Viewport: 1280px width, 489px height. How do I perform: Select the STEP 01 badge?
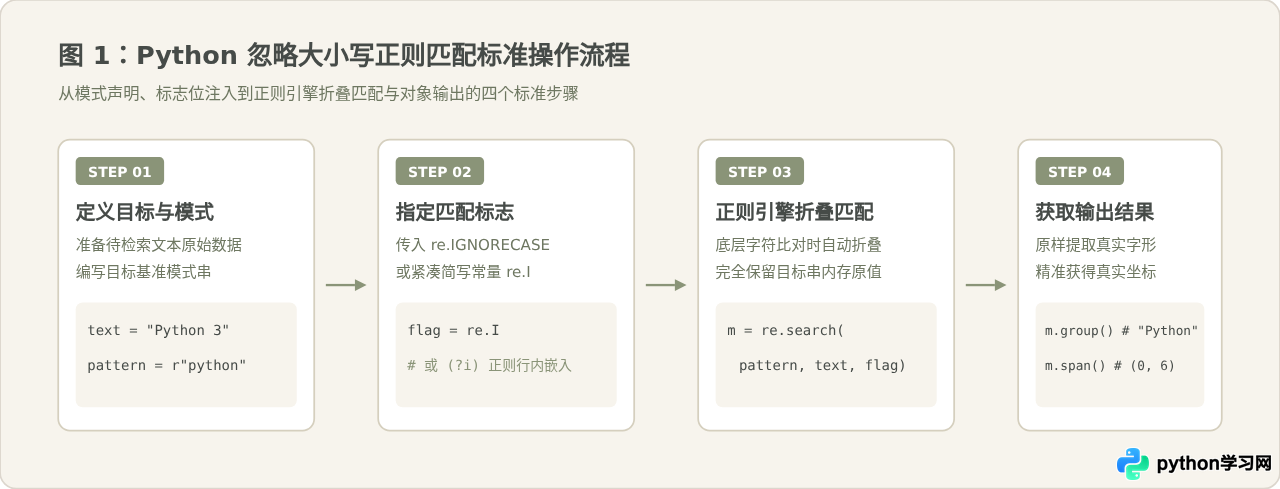point(120,172)
